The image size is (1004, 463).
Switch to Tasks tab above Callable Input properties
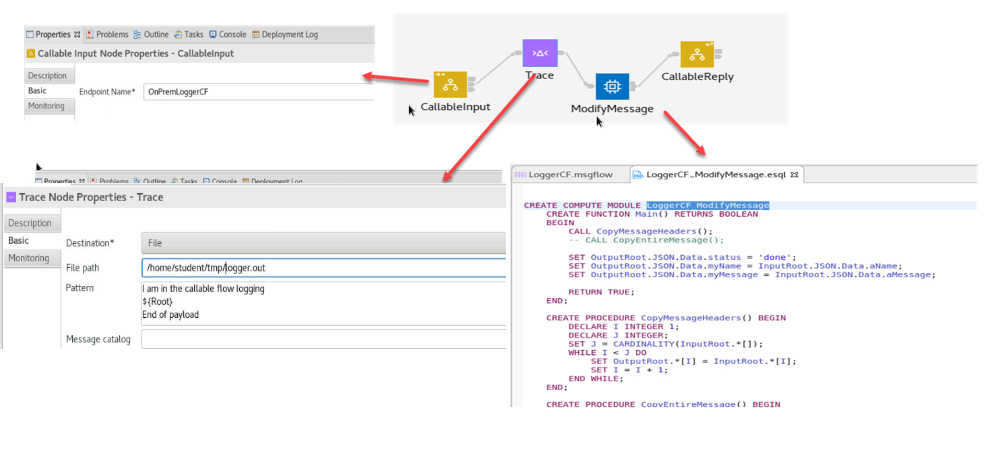188,34
